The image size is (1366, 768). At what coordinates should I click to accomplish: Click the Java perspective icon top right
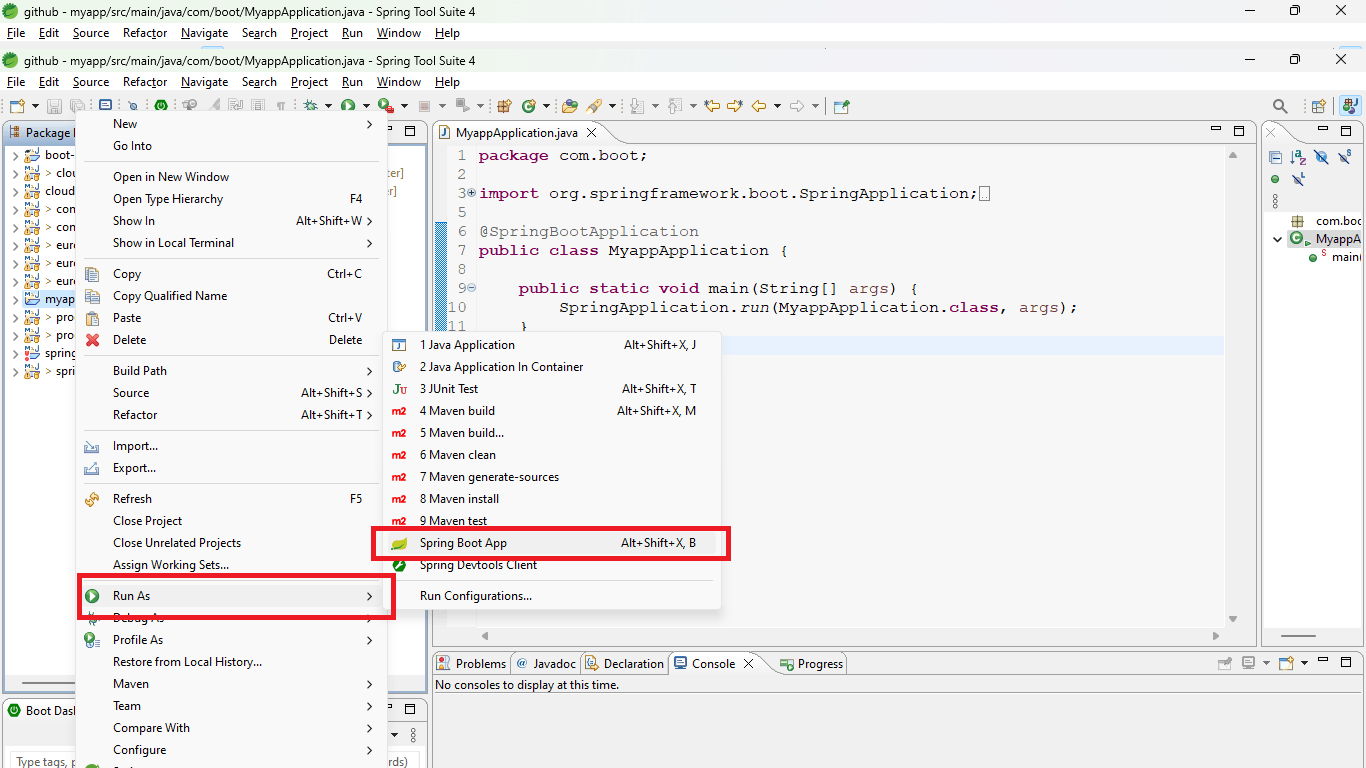click(x=1350, y=106)
